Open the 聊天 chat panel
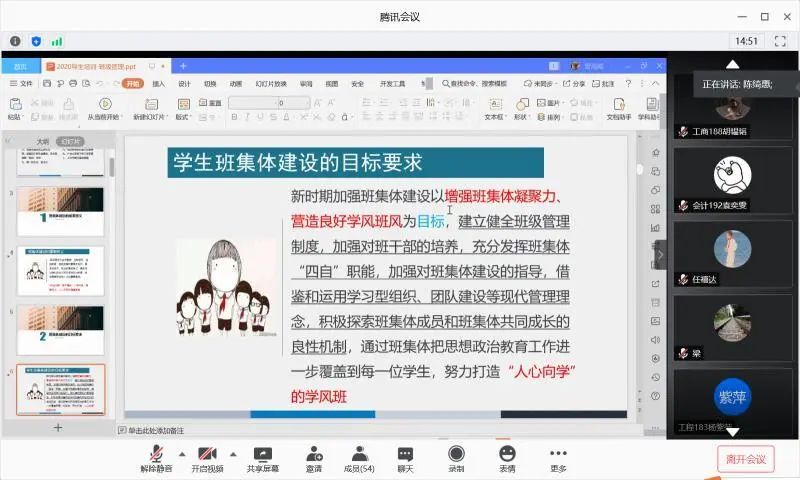This screenshot has height=480, width=800. pos(405,457)
